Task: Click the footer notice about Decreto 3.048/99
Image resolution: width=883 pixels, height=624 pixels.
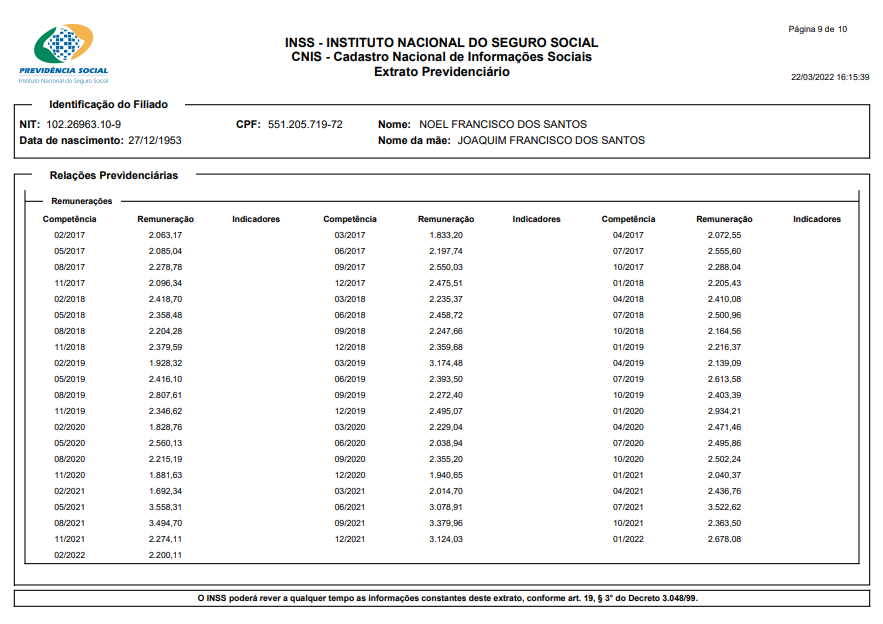Action: coord(441,598)
